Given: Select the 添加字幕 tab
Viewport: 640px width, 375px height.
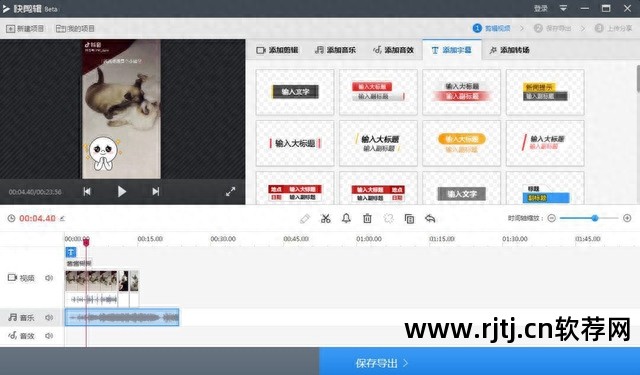Looking at the screenshot, I should pos(451,50).
